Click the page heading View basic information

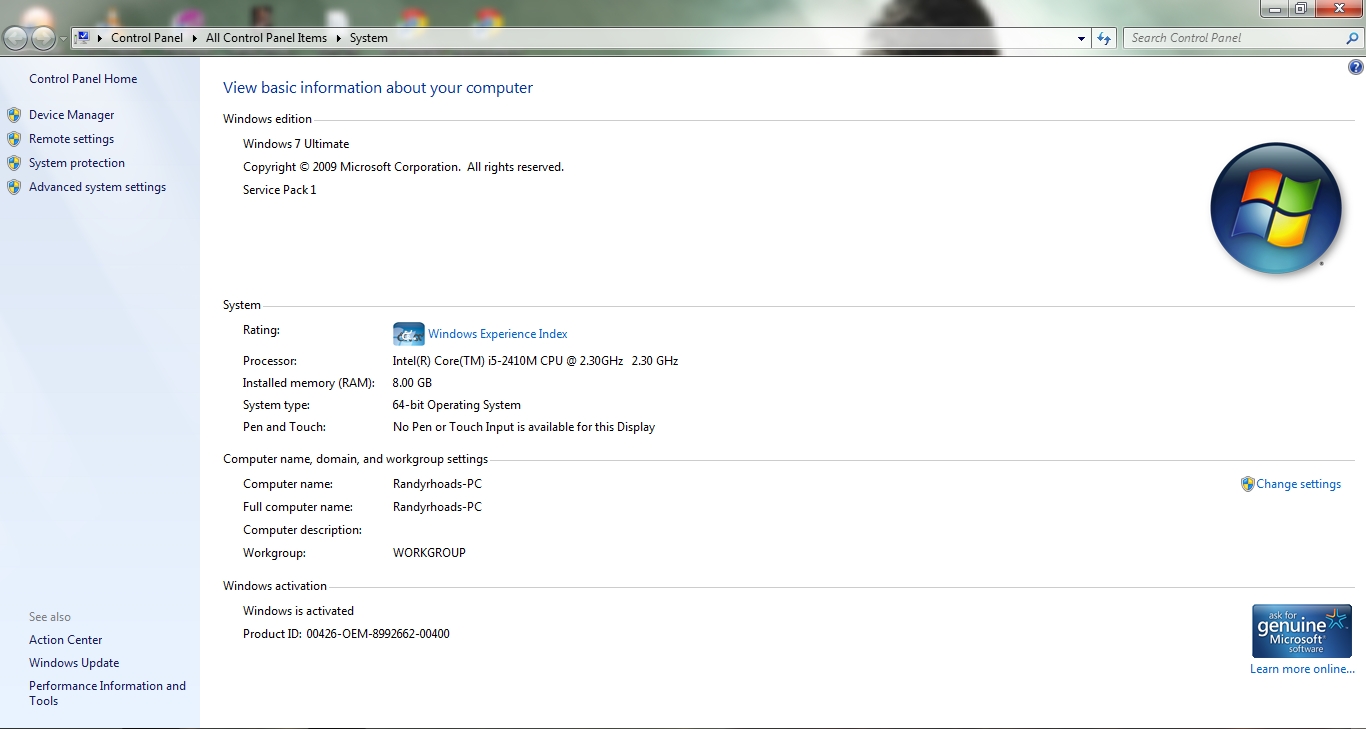pos(378,88)
